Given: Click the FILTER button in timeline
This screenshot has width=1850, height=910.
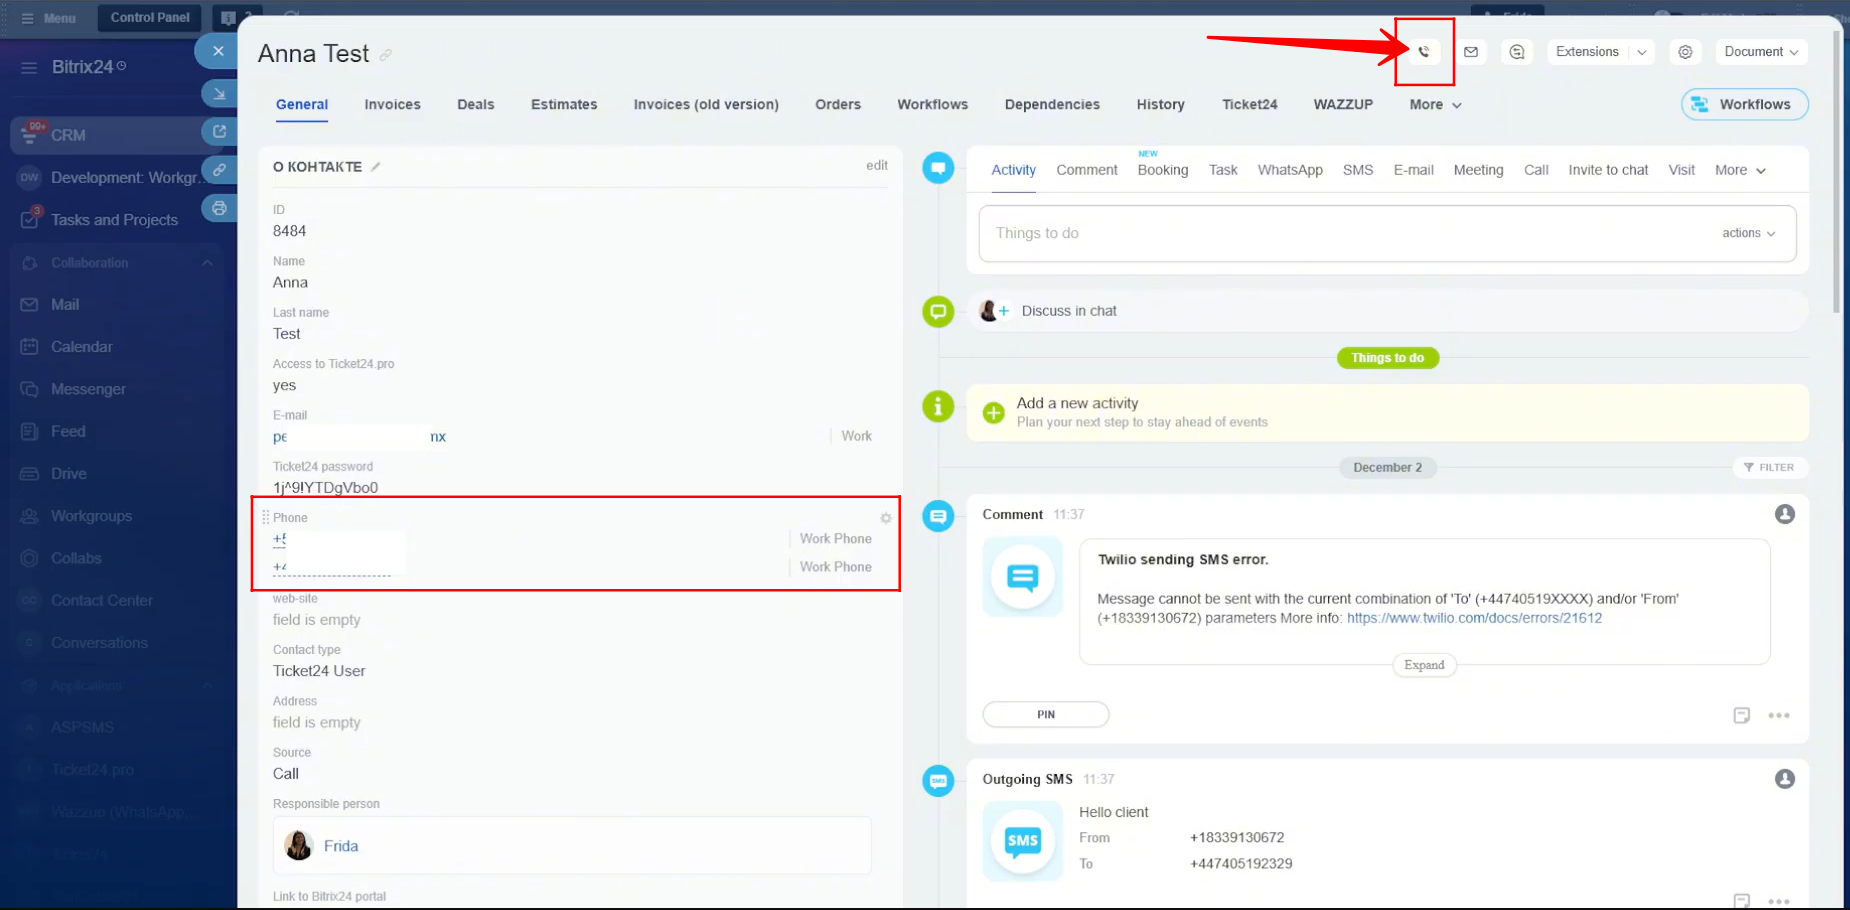Looking at the screenshot, I should pyautogui.click(x=1769, y=467).
